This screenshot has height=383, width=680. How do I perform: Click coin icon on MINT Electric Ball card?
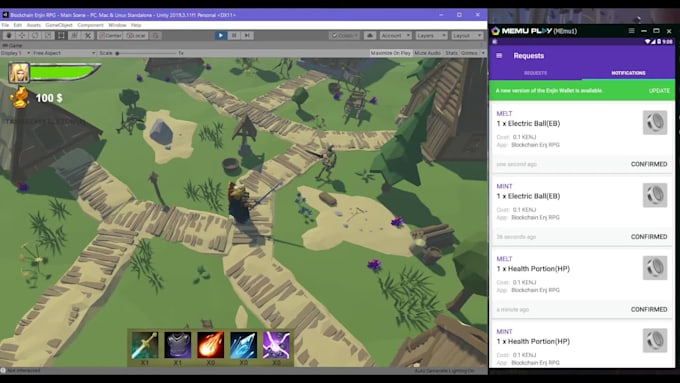[655, 195]
